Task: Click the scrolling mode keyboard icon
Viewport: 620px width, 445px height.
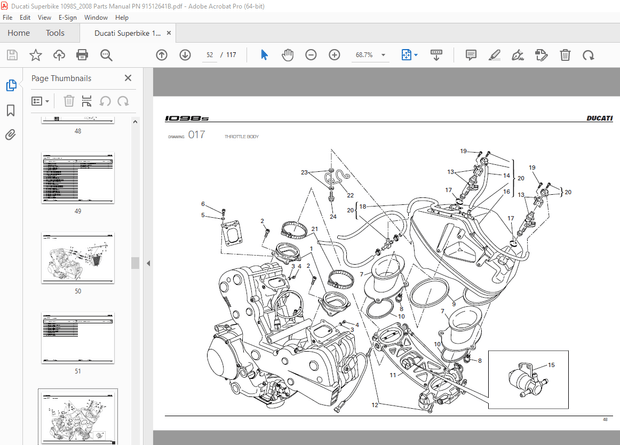Action: point(436,55)
